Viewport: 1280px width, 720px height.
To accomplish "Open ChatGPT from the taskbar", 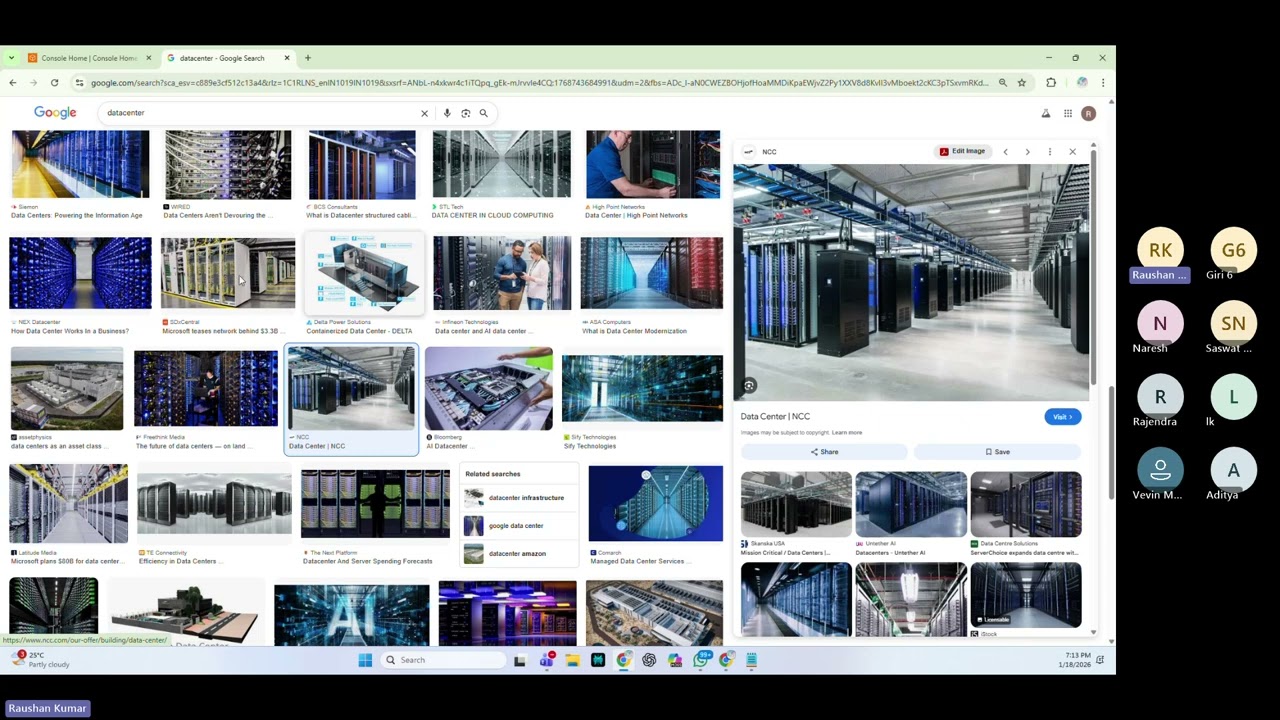I will (x=649, y=660).
